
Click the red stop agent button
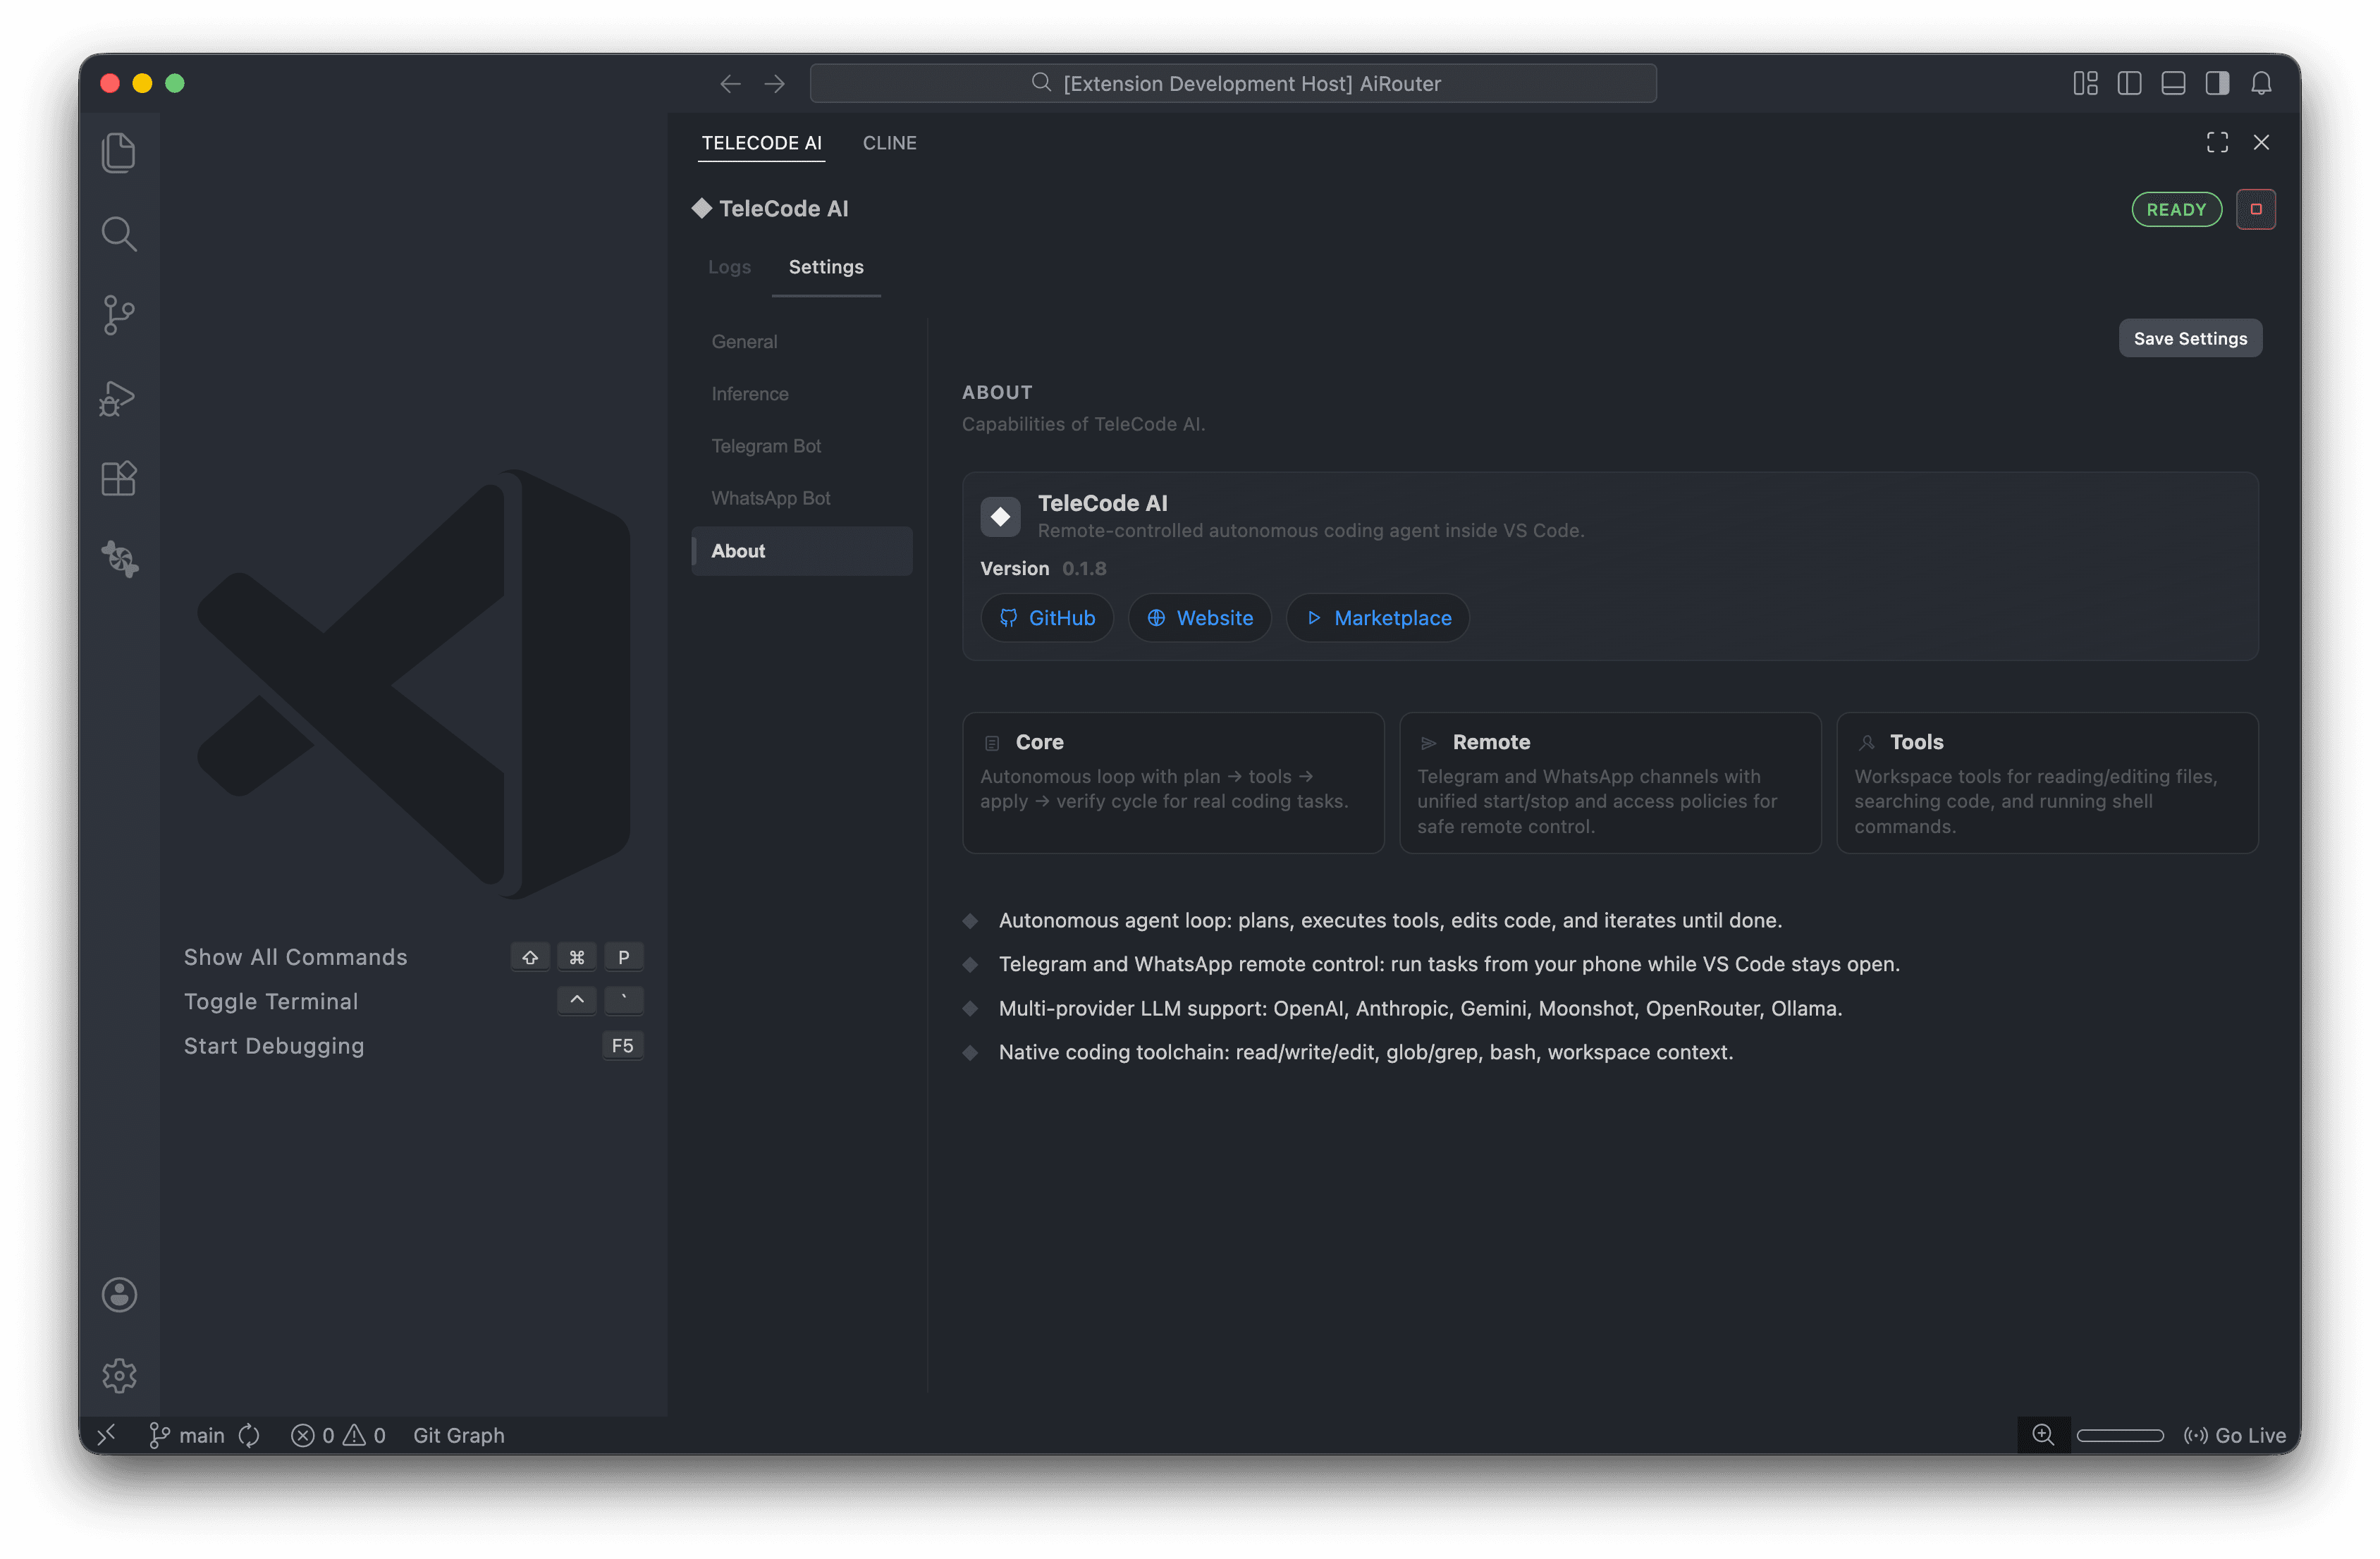coord(2255,209)
